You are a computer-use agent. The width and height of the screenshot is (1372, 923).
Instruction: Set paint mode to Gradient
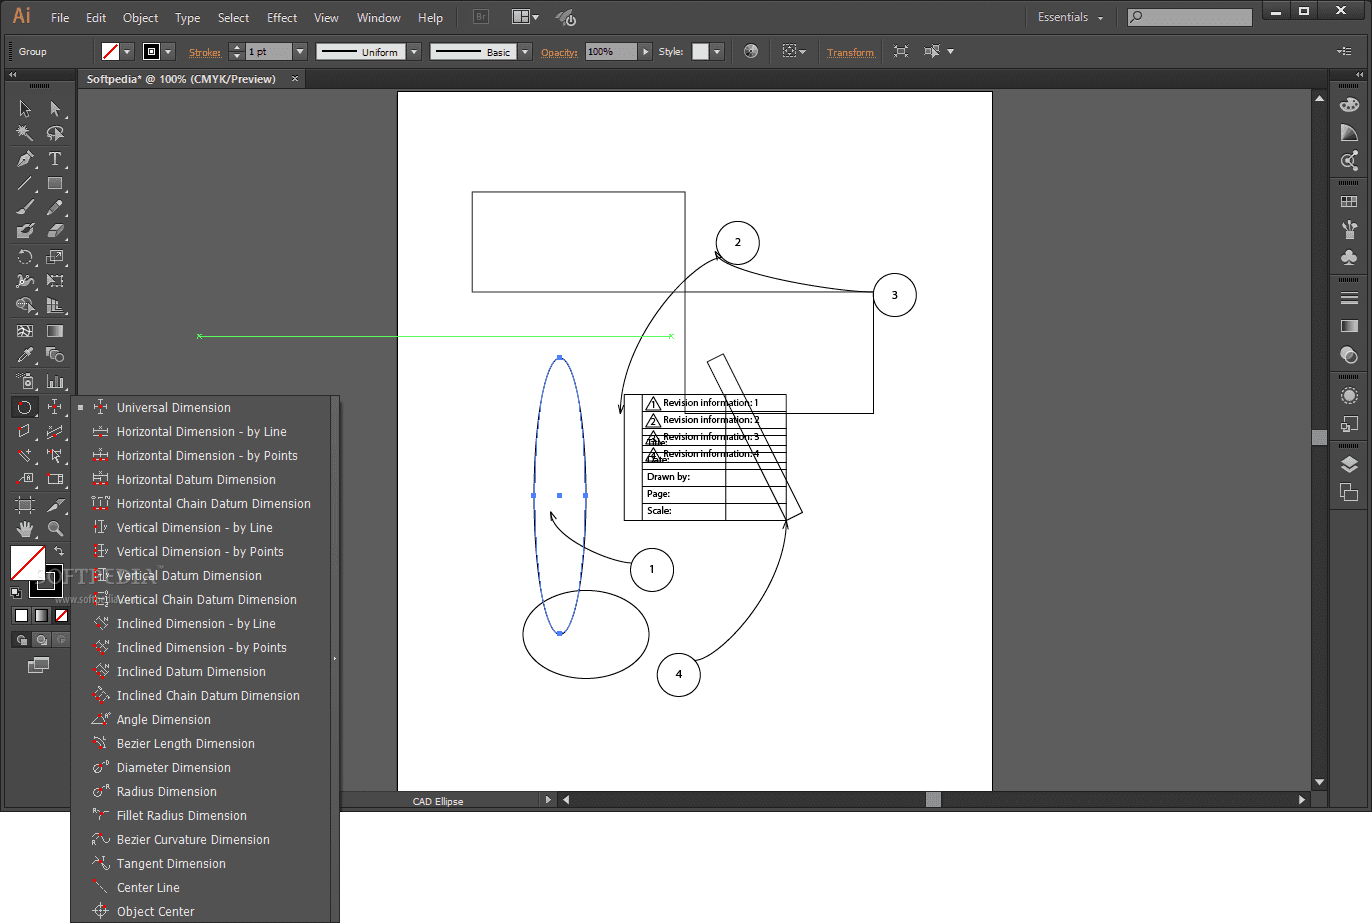(41, 615)
